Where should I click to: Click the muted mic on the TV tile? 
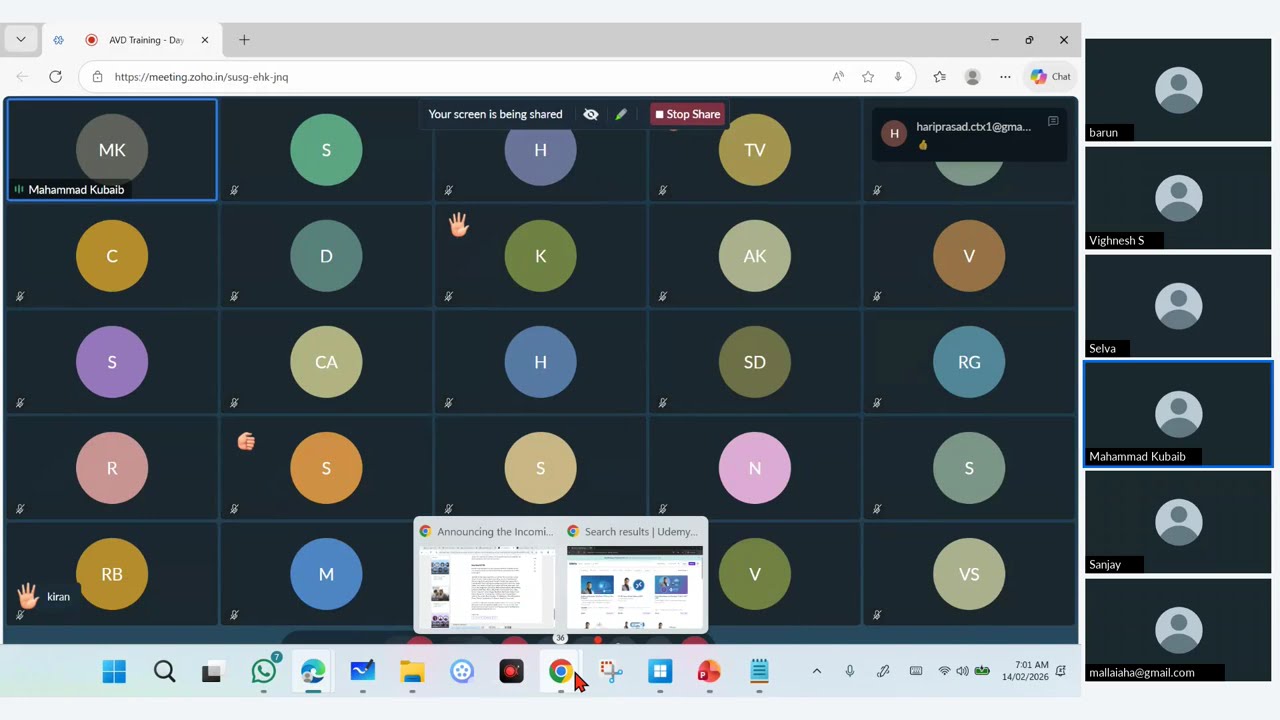[x=663, y=190]
